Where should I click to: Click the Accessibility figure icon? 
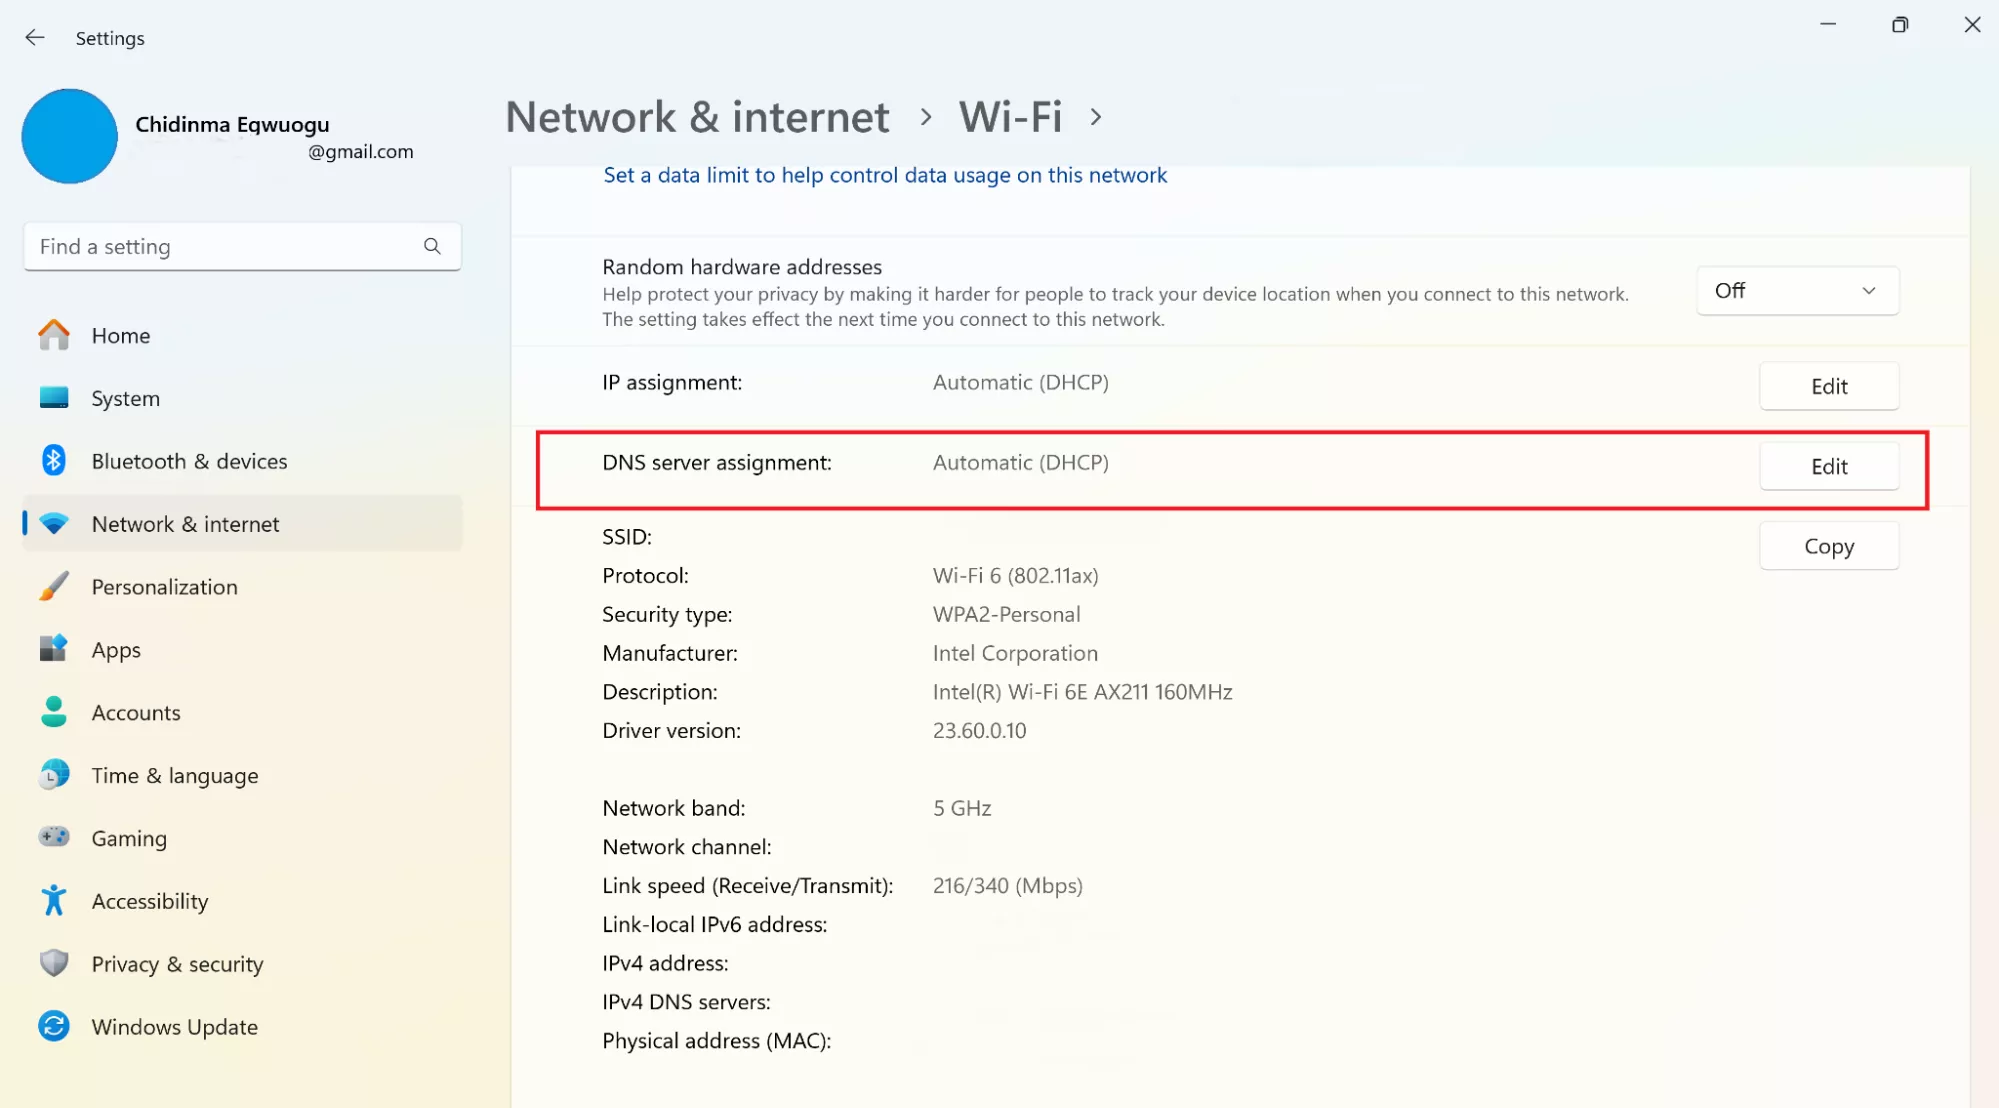click(54, 900)
